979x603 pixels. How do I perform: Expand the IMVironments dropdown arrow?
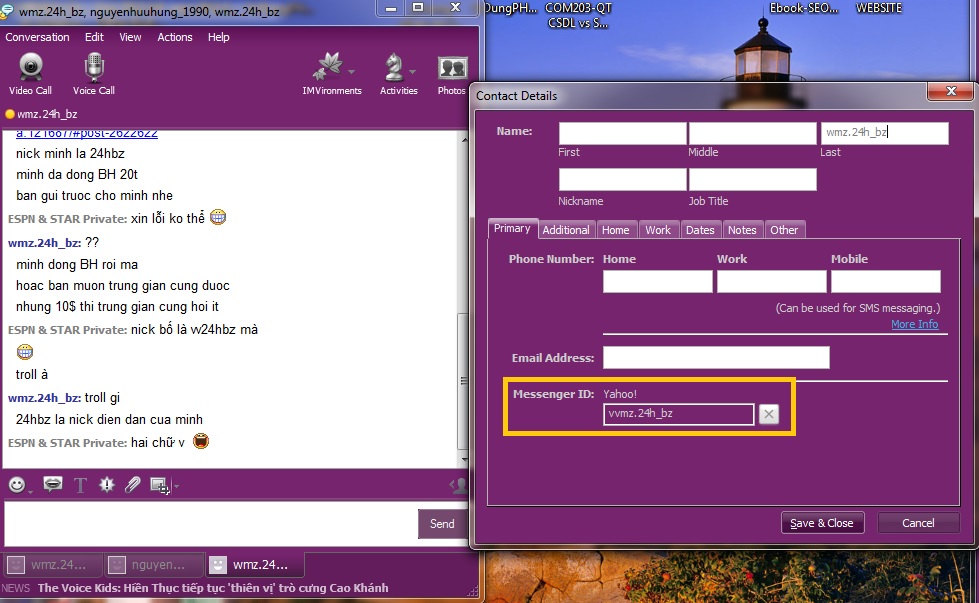click(352, 72)
